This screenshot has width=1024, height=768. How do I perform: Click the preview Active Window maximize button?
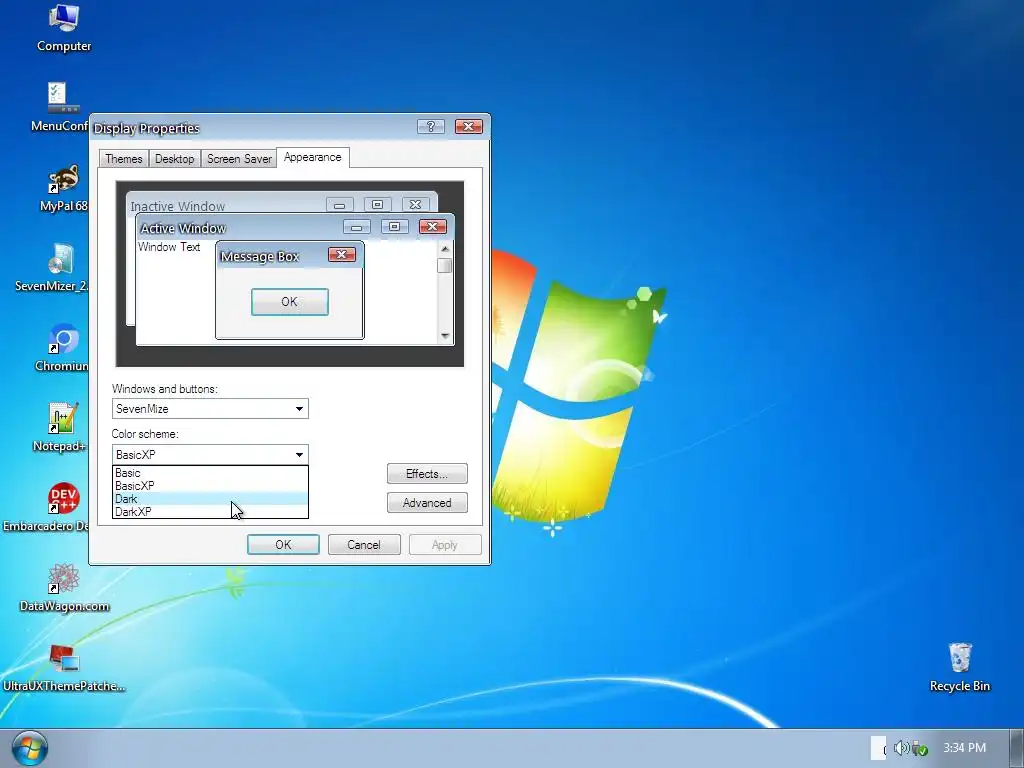coord(394,227)
